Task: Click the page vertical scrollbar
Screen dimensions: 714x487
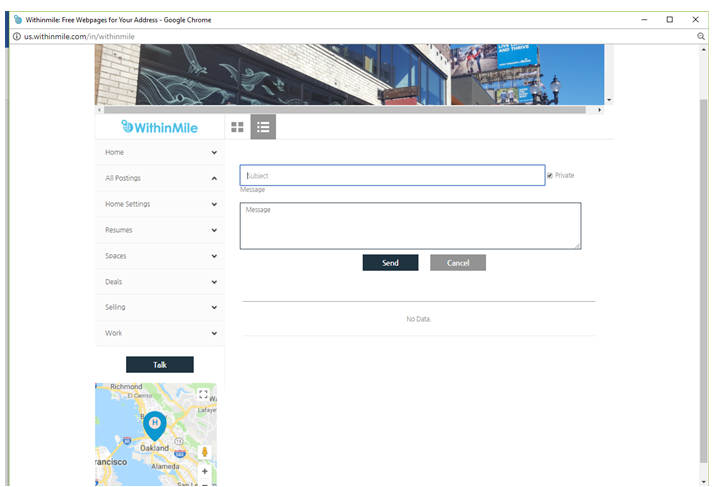Action: pos(704,280)
